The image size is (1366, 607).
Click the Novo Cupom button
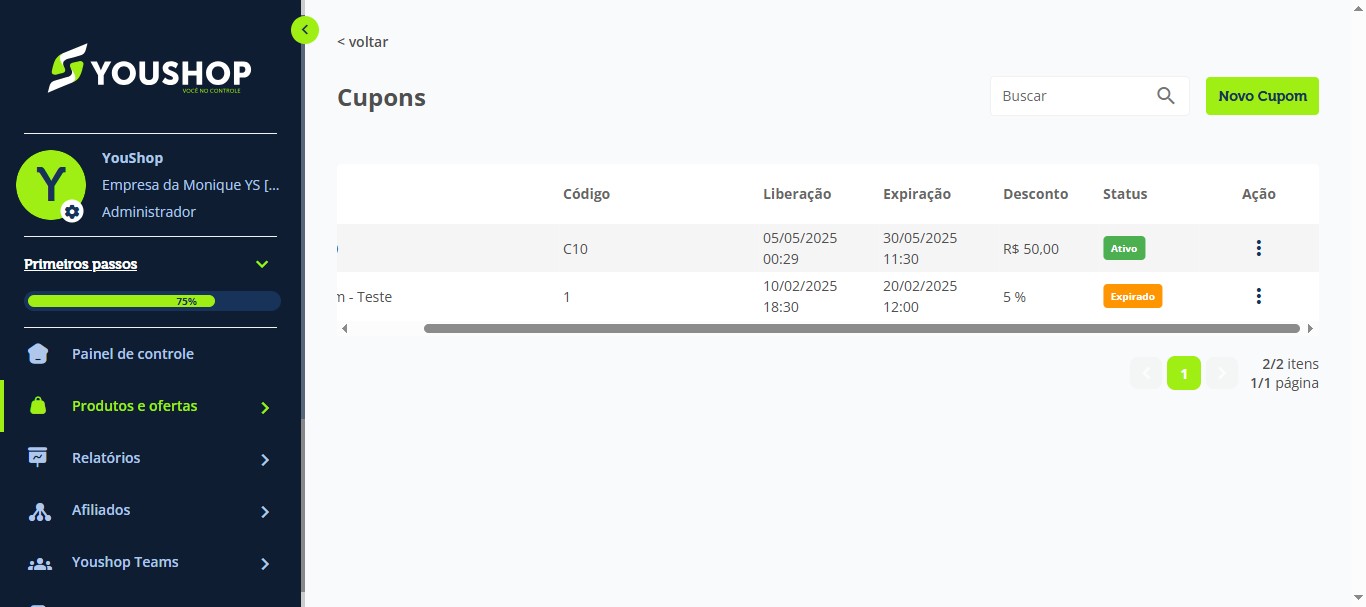click(x=1262, y=96)
